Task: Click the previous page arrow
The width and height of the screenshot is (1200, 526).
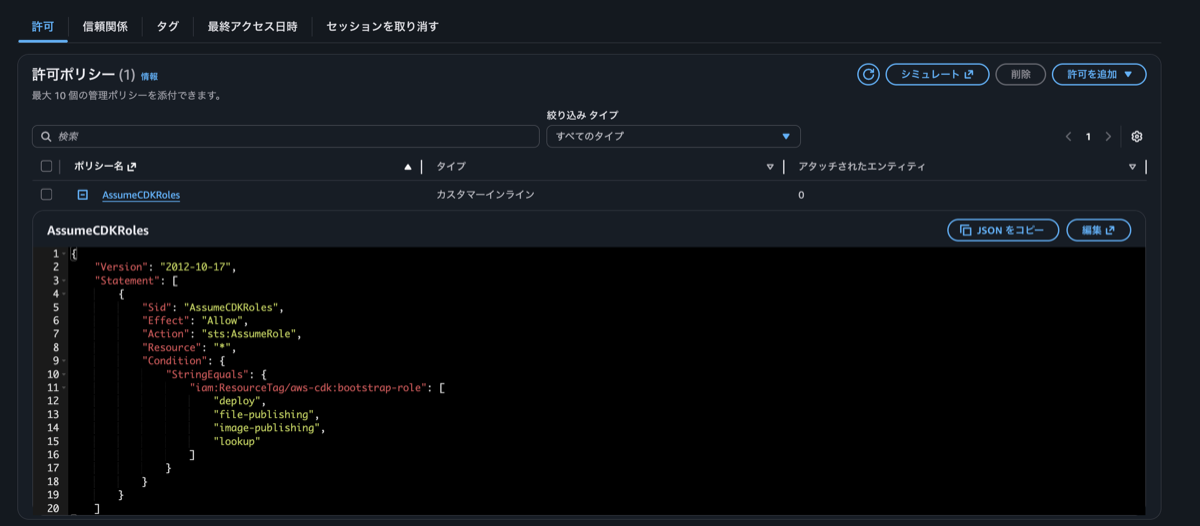Action: pos(1068,136)
